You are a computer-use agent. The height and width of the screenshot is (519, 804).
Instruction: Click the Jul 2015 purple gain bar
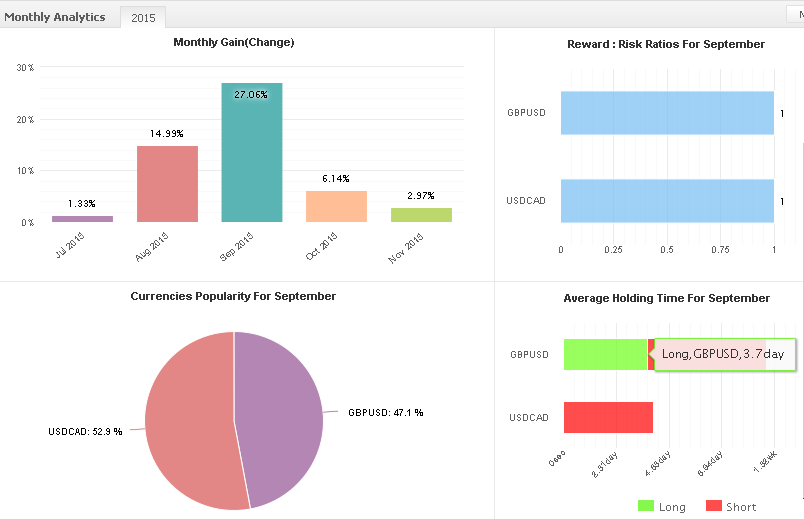click(82, 218)
